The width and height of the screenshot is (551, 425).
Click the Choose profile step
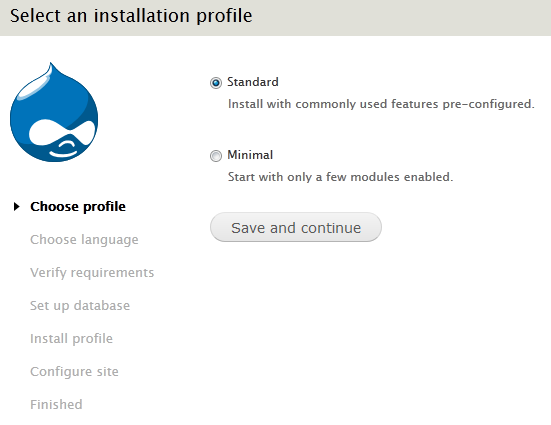point(78,207)
